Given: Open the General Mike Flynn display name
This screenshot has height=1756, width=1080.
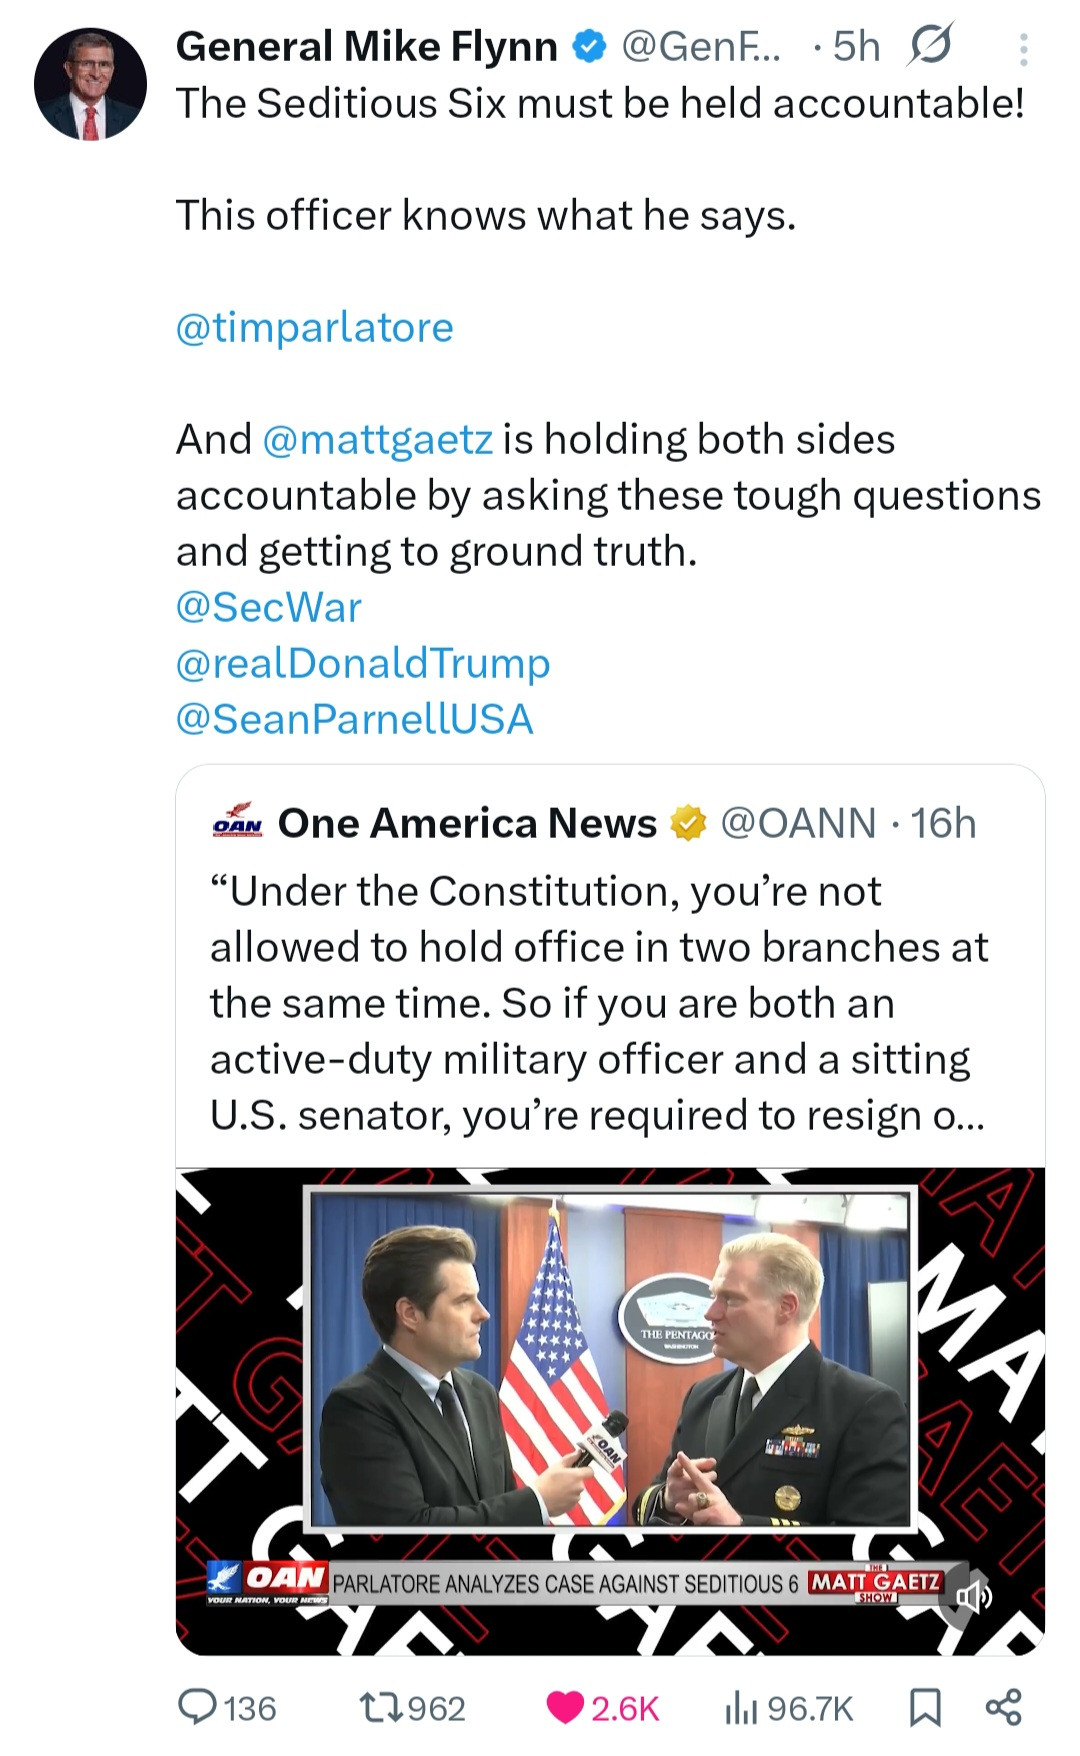Looking at the screenshot, I should click(366, 46).
